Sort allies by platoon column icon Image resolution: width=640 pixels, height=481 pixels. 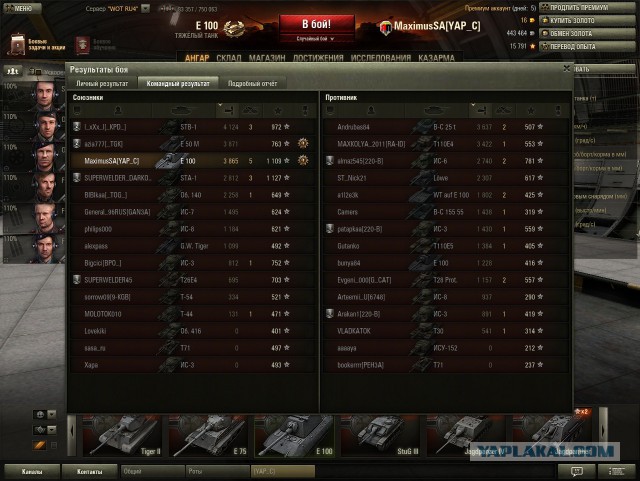(77, 110)
